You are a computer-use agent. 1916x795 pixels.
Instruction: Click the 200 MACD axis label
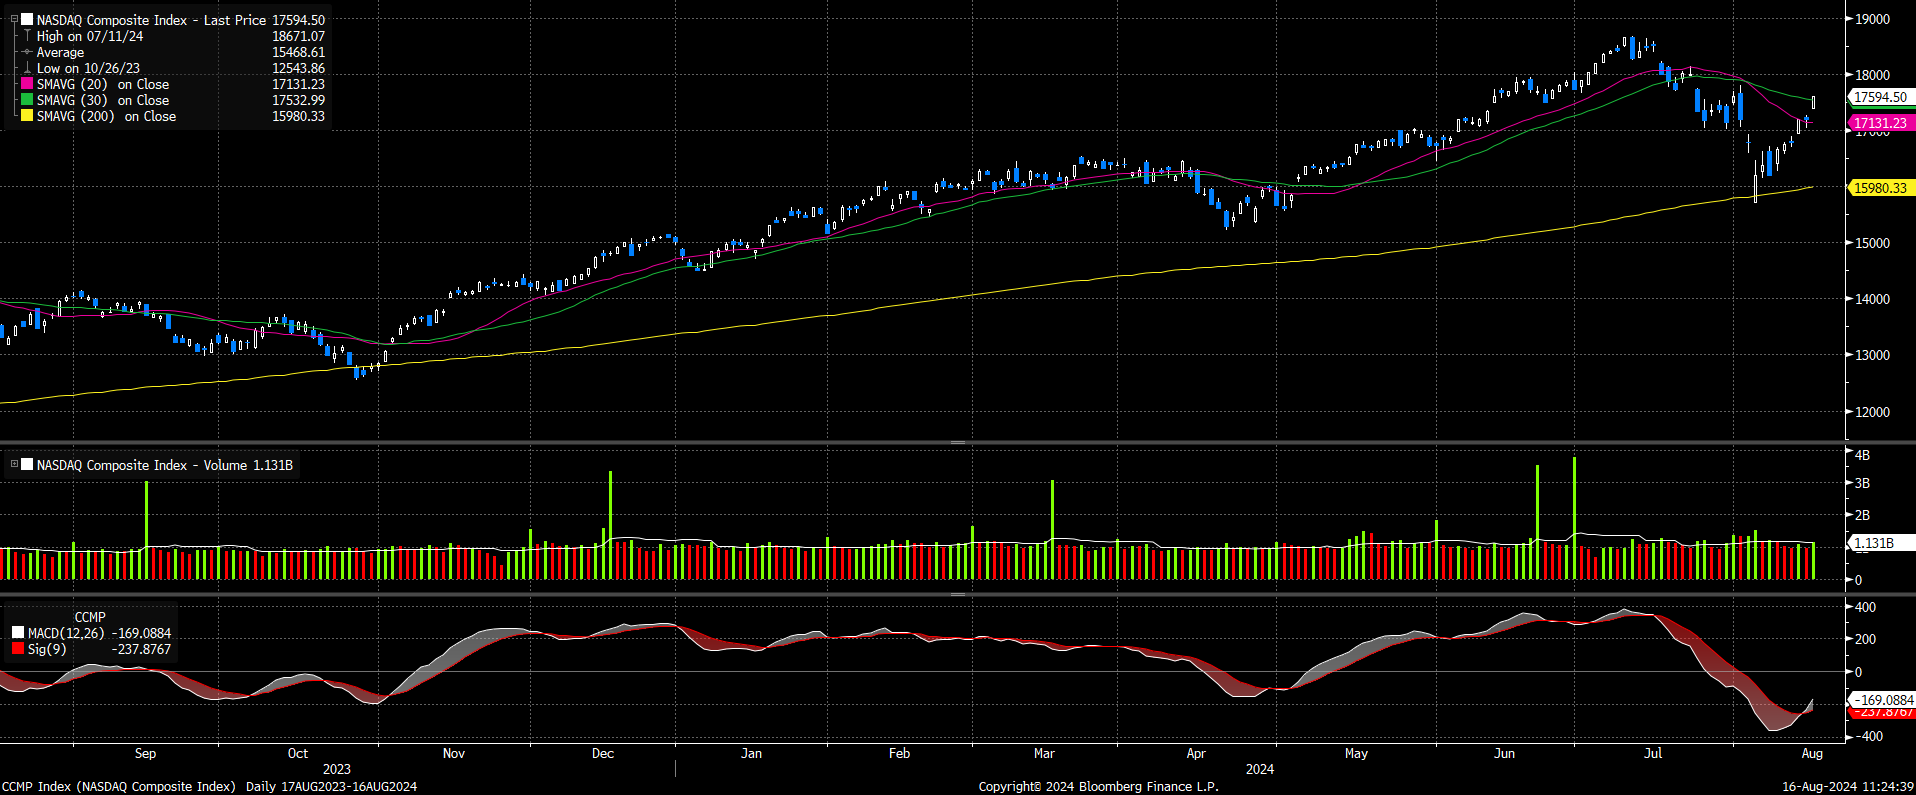point(1865,639)
